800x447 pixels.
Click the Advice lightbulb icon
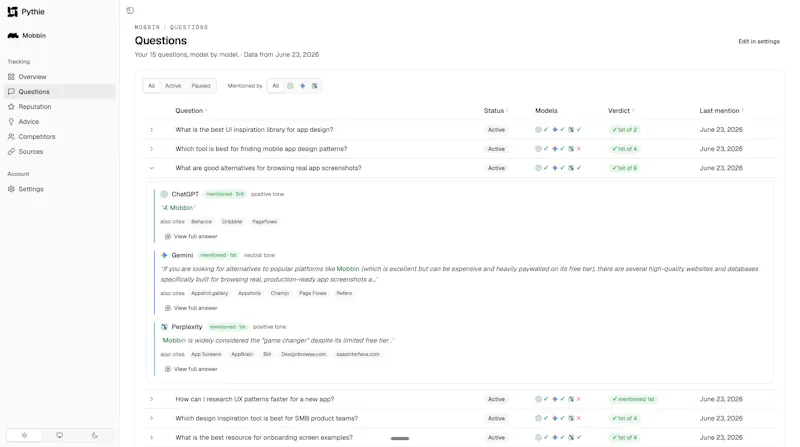click(x=11, y=121)
